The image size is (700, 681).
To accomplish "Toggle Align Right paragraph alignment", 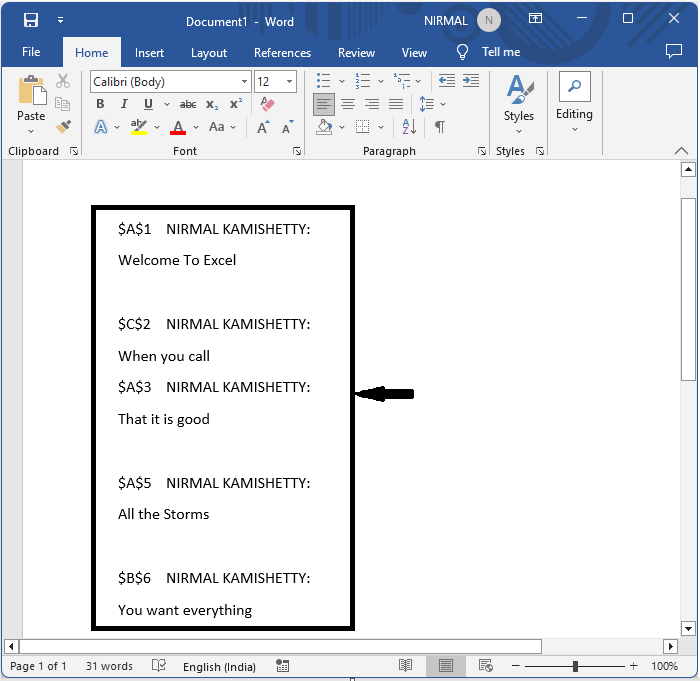I will click(x=372, y=104).
